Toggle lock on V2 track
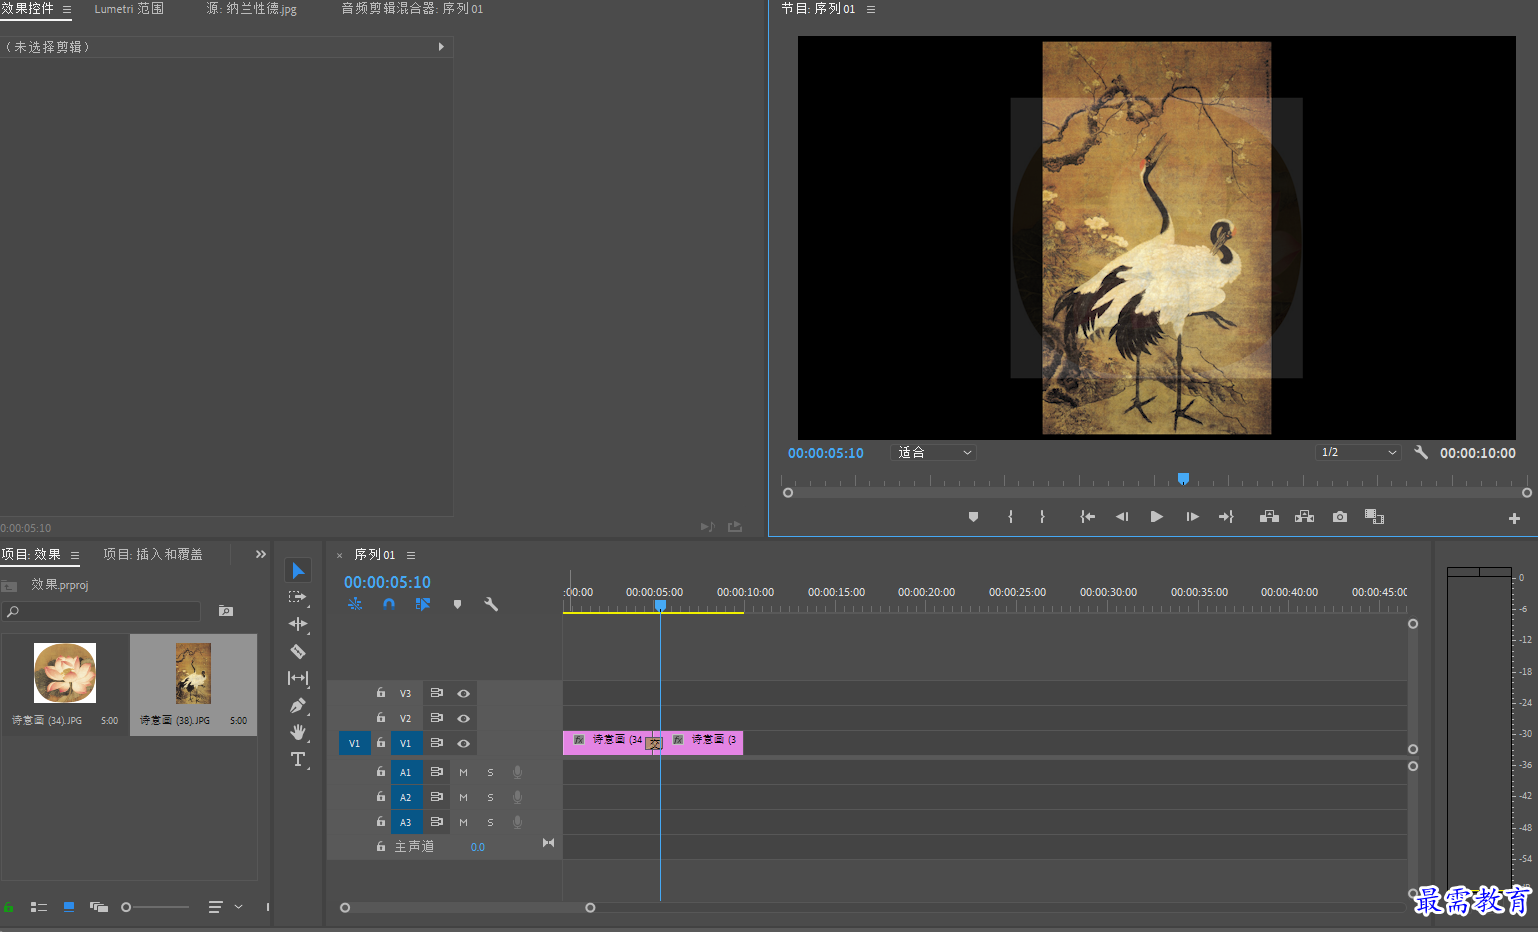Screen dimensions: 1538x932 380,717
